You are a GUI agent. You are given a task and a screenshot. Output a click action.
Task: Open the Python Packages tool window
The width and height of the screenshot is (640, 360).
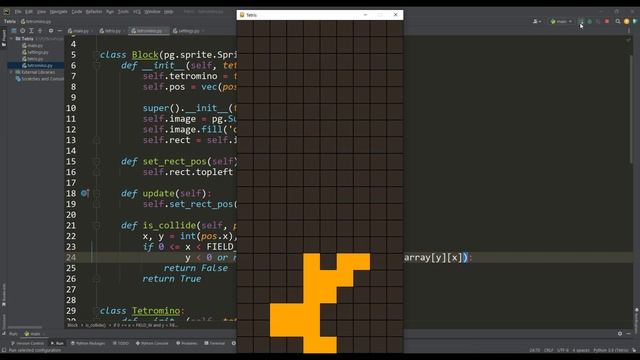point(88,343)
